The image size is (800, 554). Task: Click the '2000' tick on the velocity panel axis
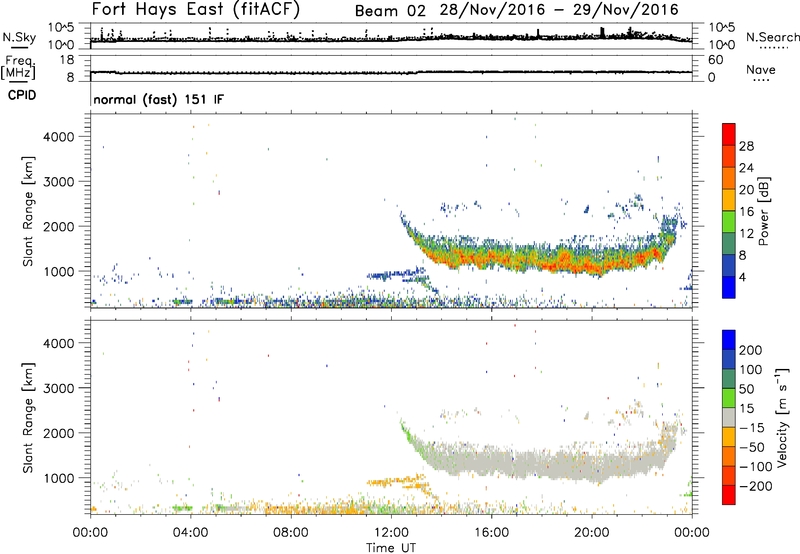[59, 433]
